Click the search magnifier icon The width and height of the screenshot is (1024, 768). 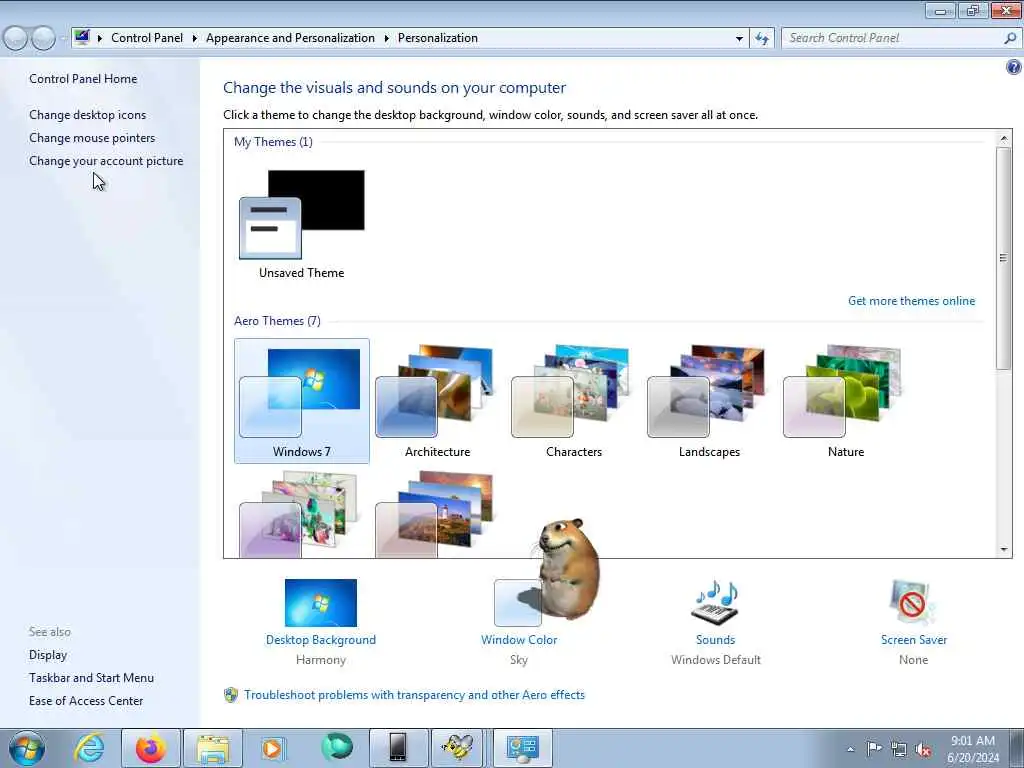[1010, 38]
